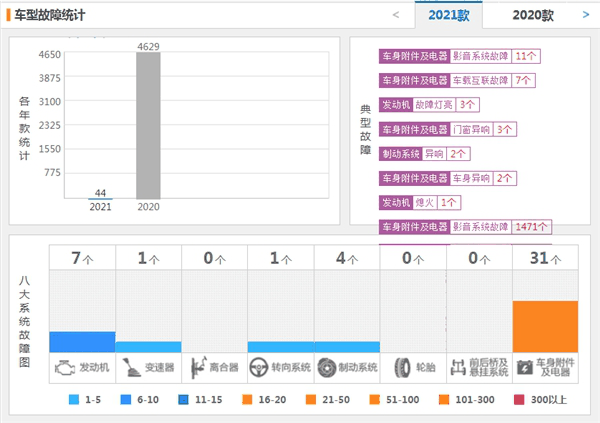The image size is (600, 423).
Task: Click the orange bar for body accessories
Action: pyautogui.click(x=545, y=326)
